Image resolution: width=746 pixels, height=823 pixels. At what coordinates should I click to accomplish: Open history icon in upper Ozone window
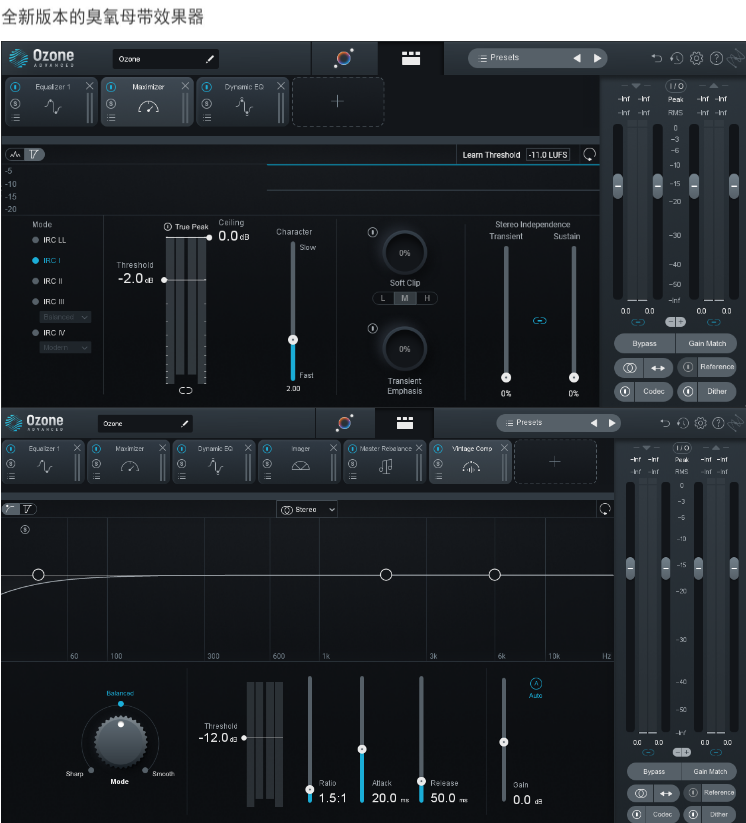(676, 58)
